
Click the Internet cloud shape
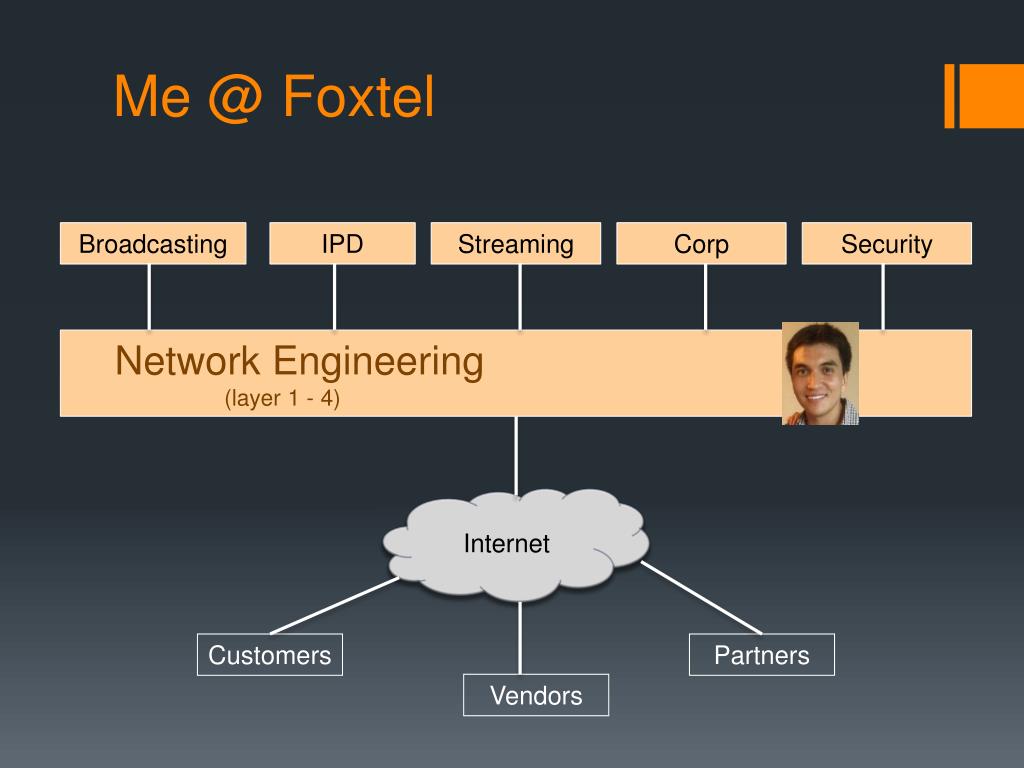(x=516, y=545)
